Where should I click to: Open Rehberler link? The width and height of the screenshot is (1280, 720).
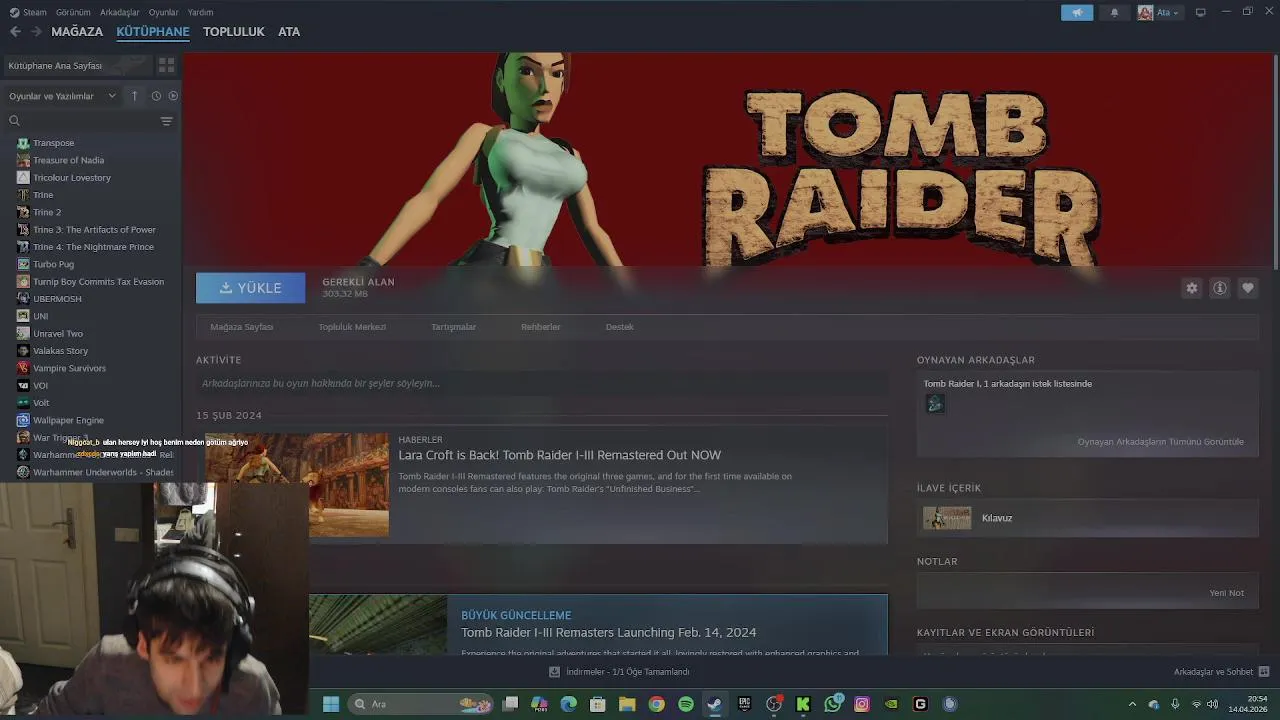(x=541, y=327)
